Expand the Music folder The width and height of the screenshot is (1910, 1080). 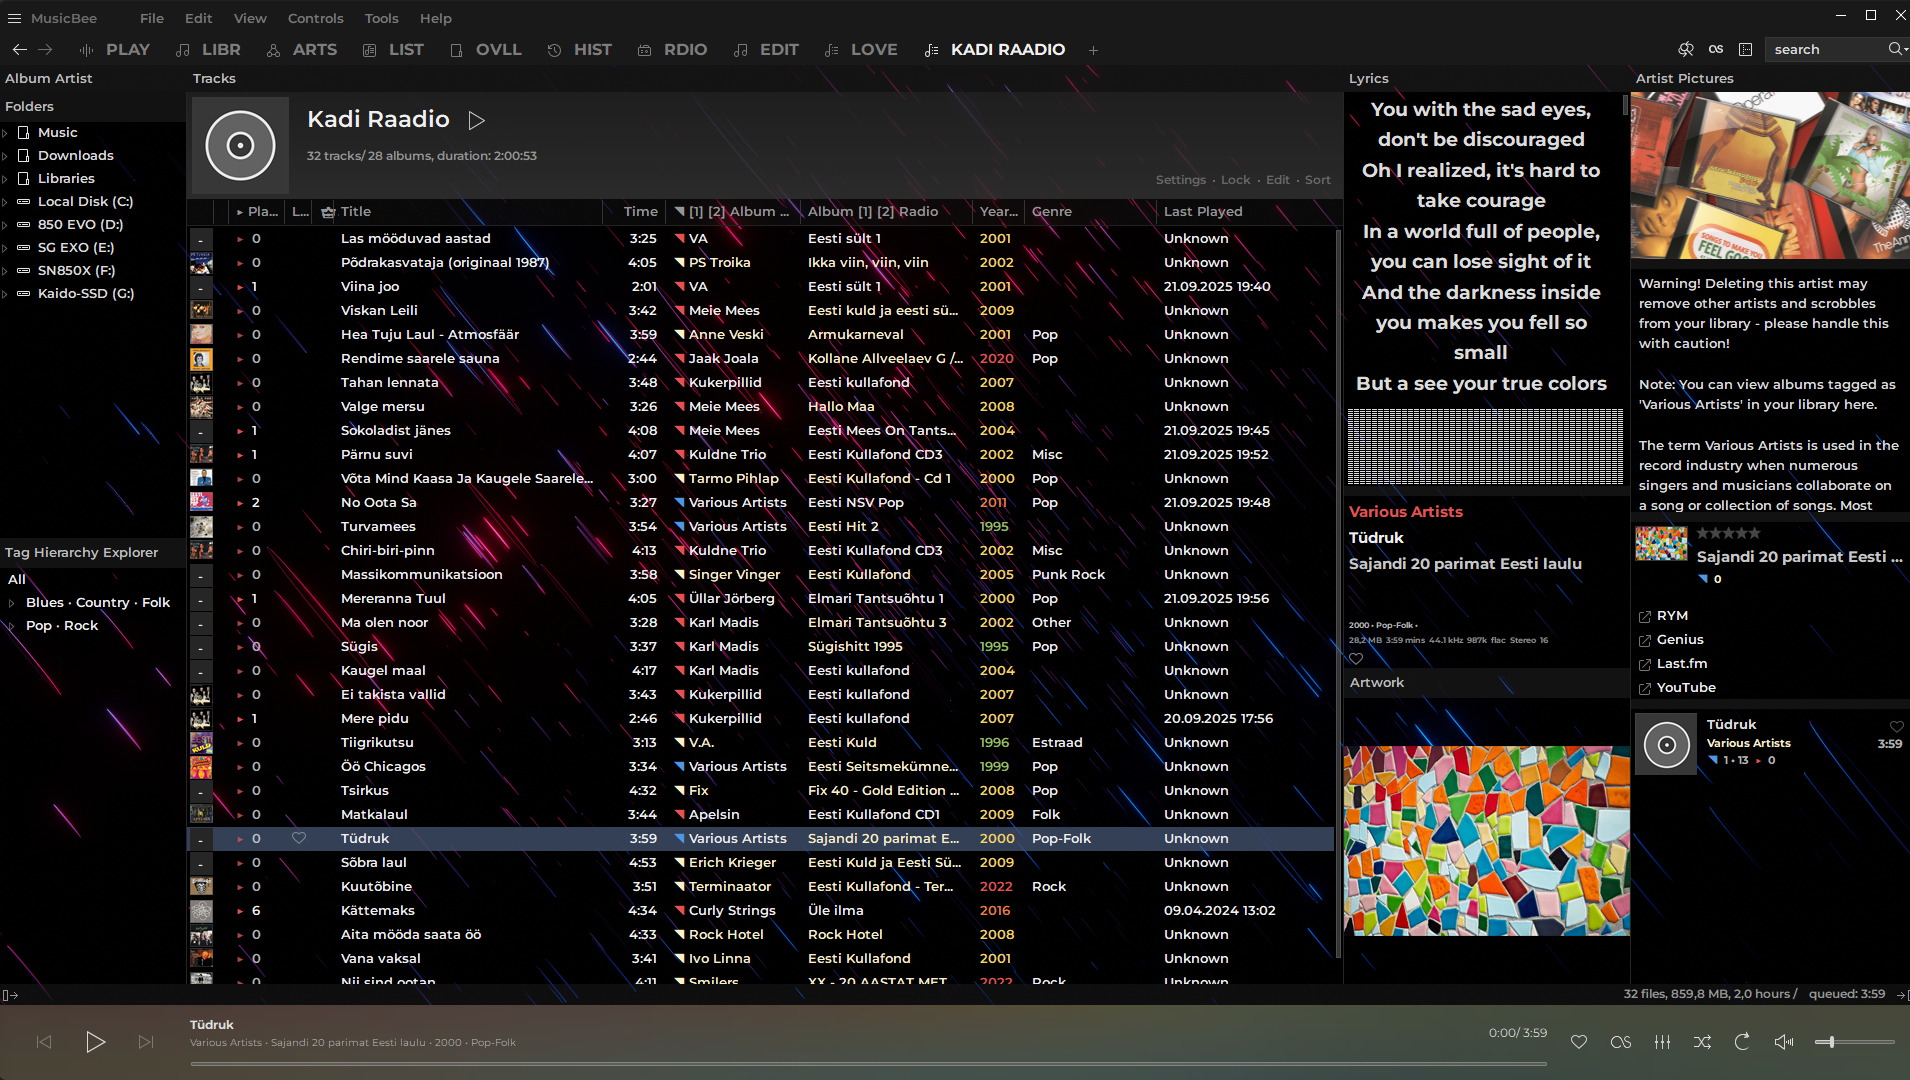(x=5, y=133)
